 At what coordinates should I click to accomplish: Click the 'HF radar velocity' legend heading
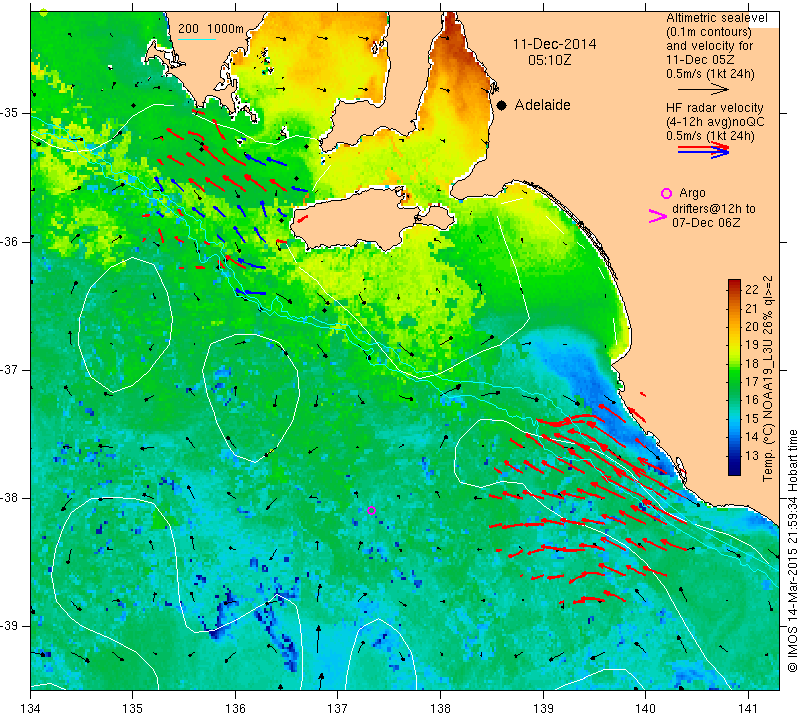pos(714,108)
